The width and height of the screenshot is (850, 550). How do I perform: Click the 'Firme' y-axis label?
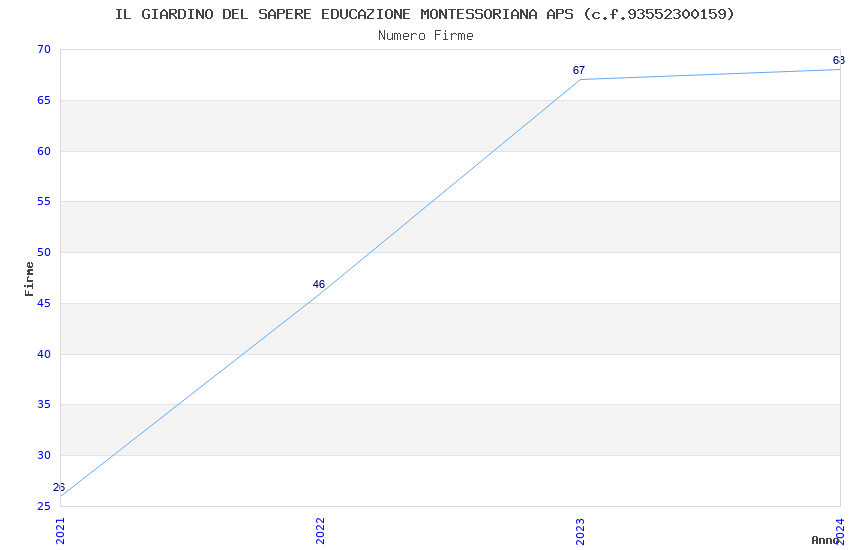click(x=29, y=279)
